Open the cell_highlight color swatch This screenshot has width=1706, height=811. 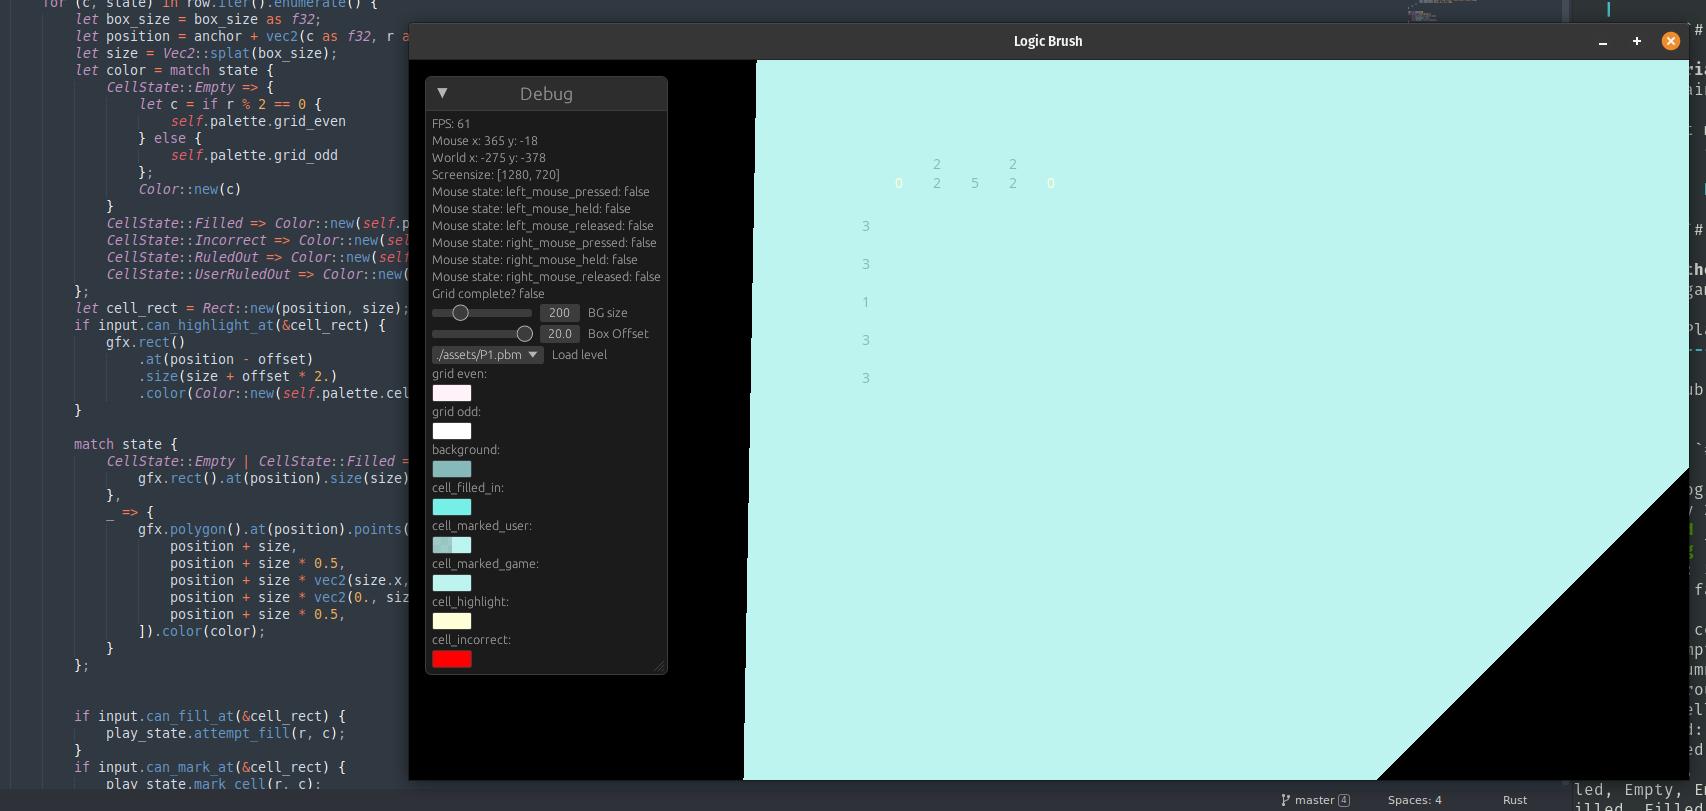coord(451,621)
